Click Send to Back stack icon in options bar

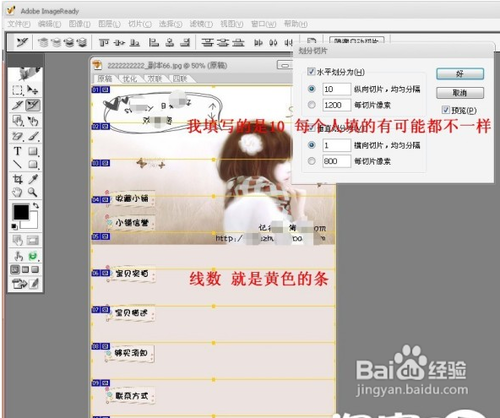[82, 43]
